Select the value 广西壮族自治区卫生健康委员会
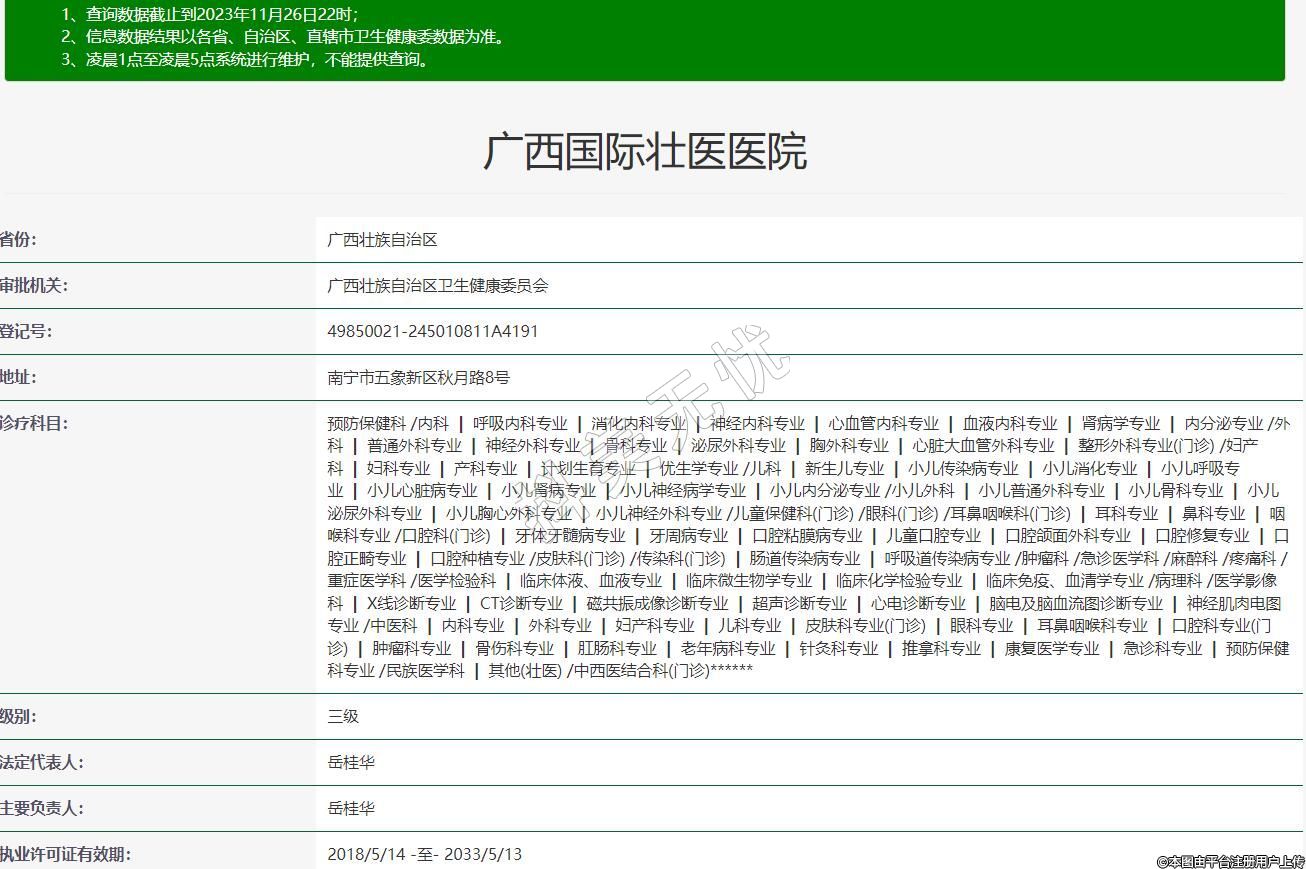 click(x=438, y=286)
